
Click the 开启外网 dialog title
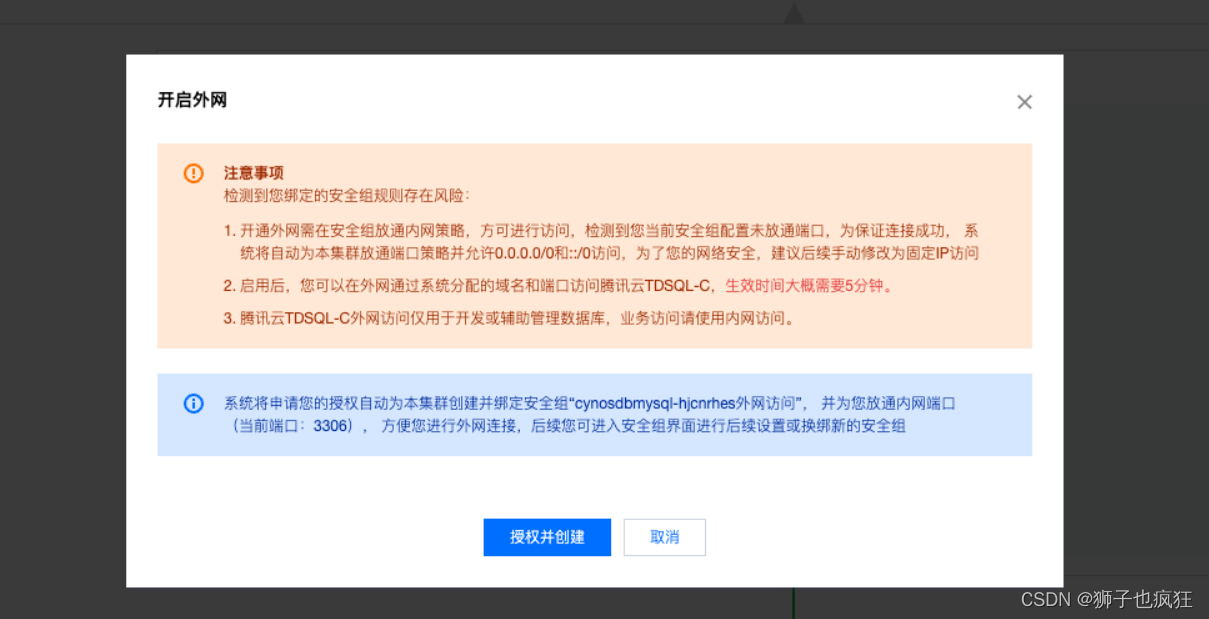(192, 100)
